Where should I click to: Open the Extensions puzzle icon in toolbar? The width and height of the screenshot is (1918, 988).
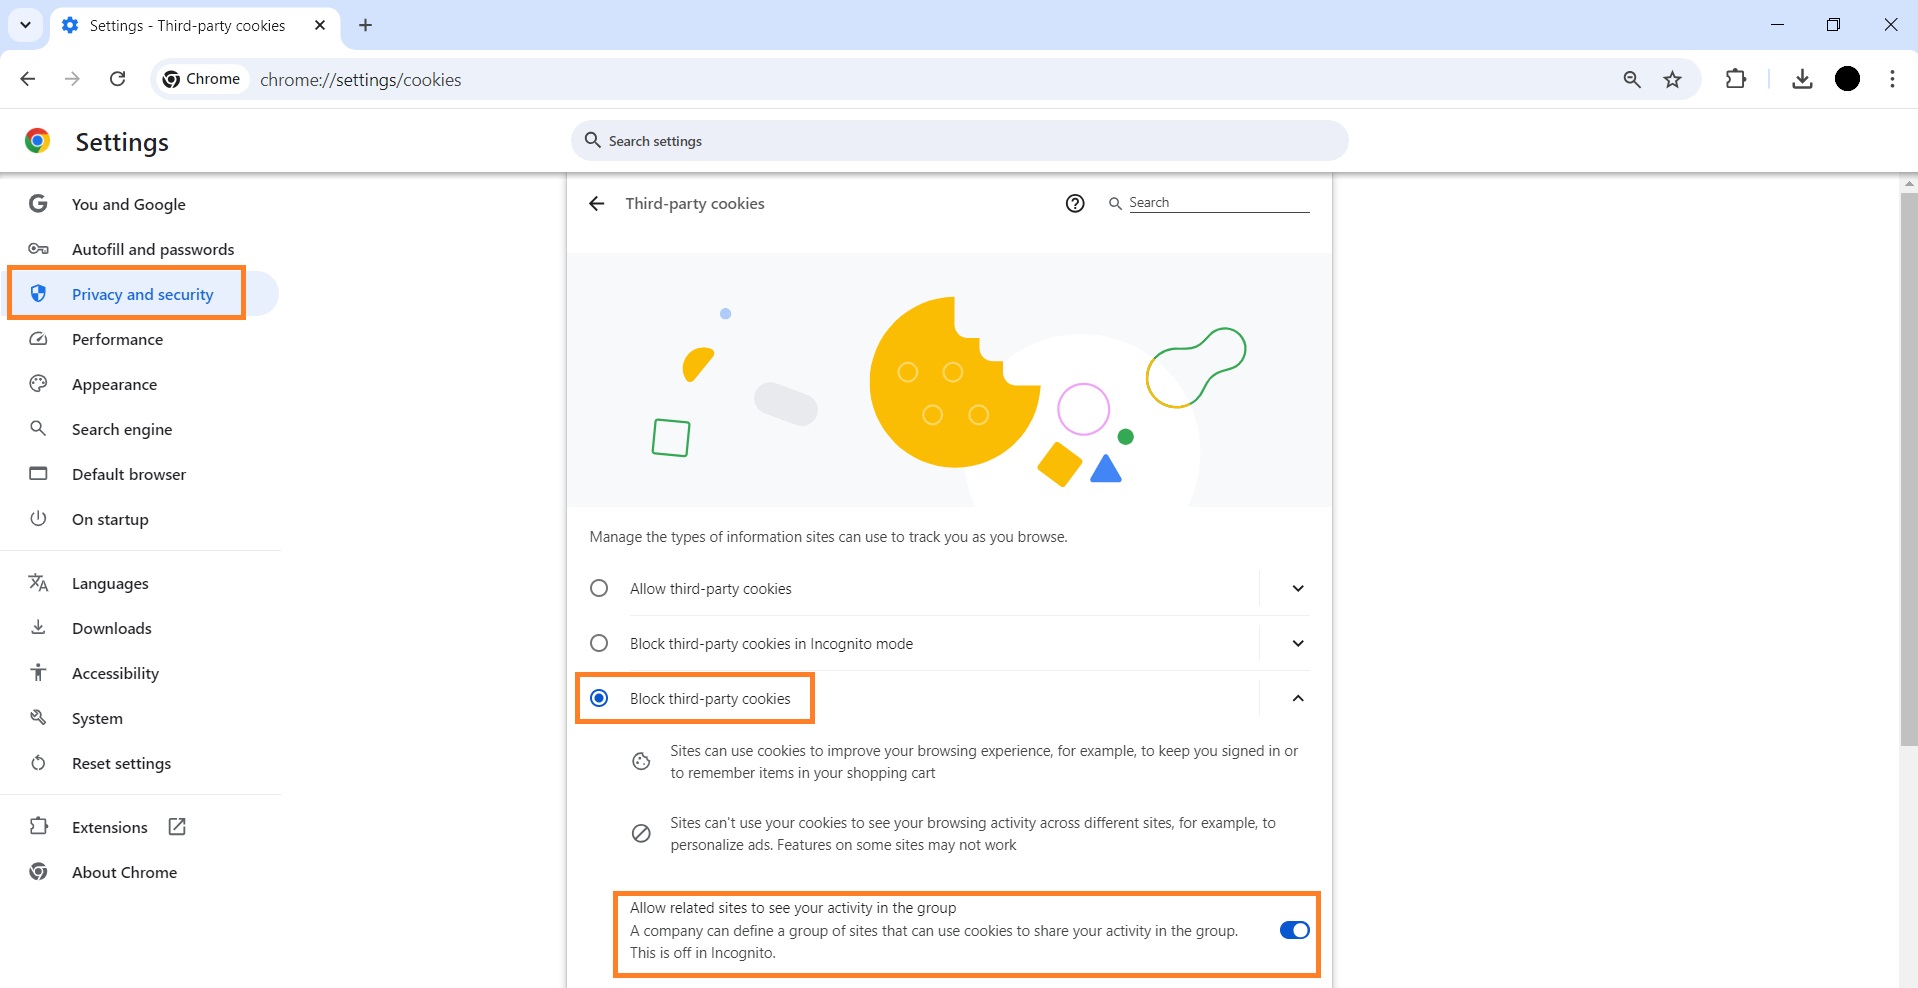(x=1737, y=79)
